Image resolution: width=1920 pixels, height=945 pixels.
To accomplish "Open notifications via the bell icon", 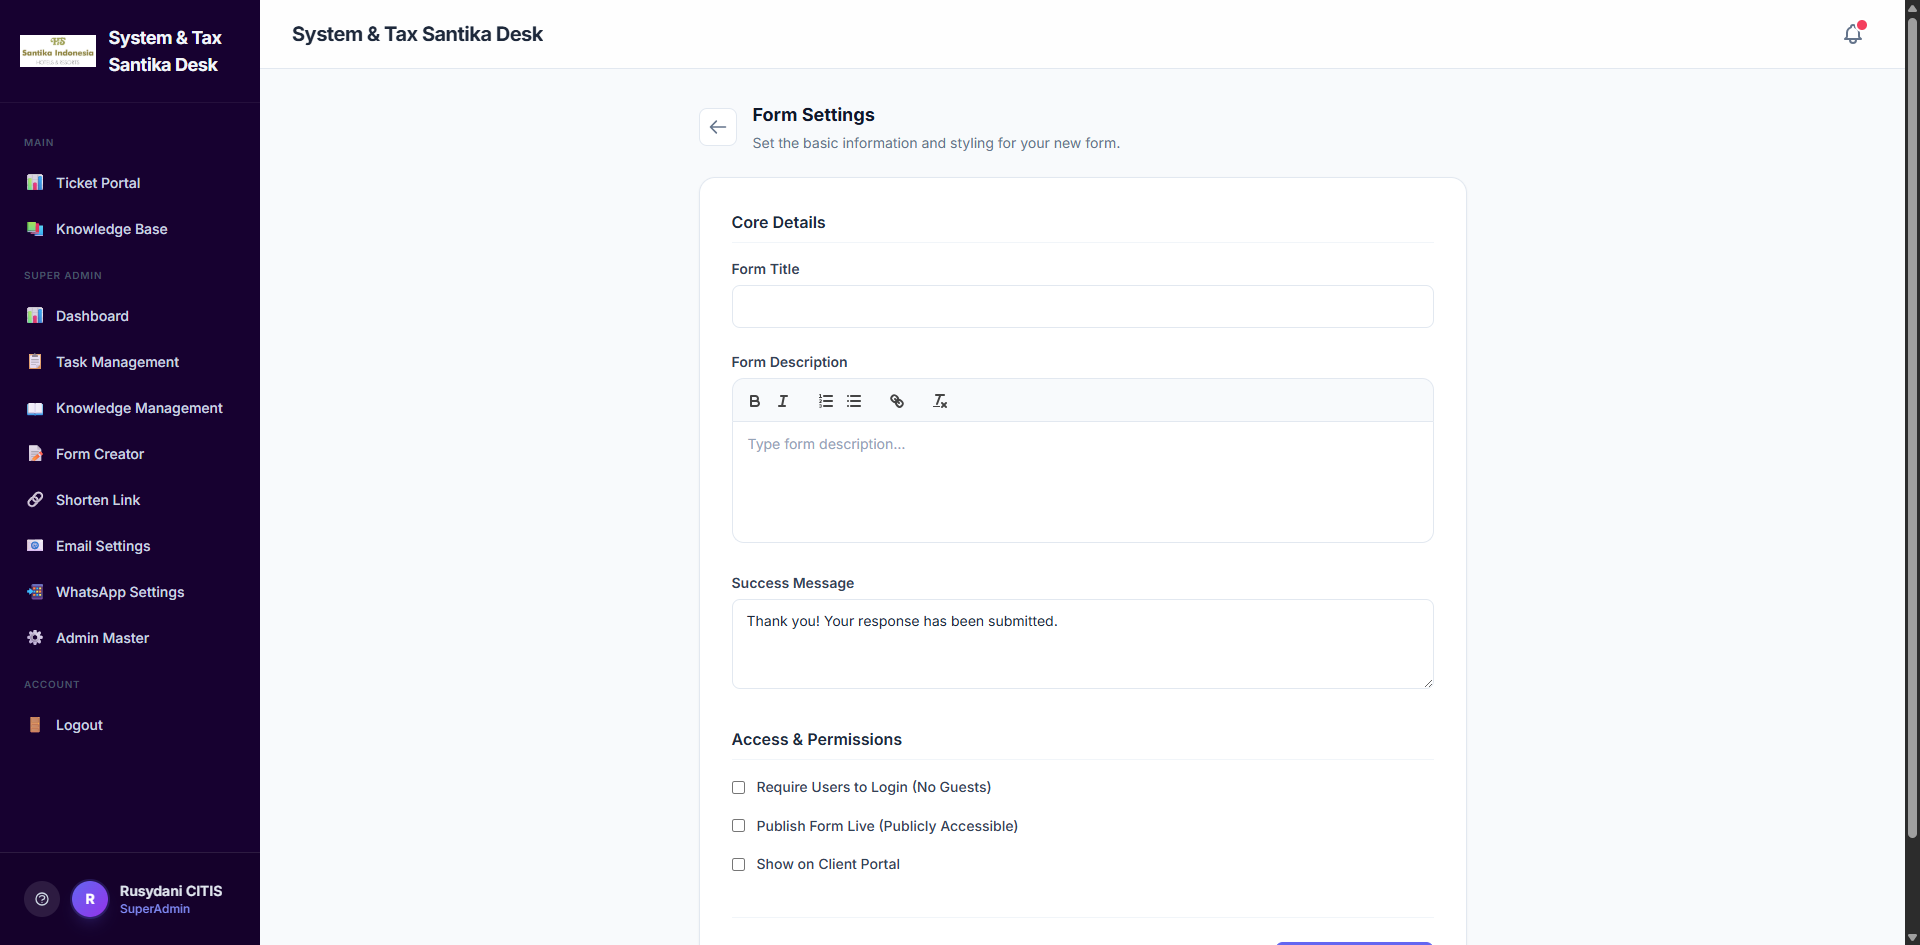I will [x=1852, y=33].
